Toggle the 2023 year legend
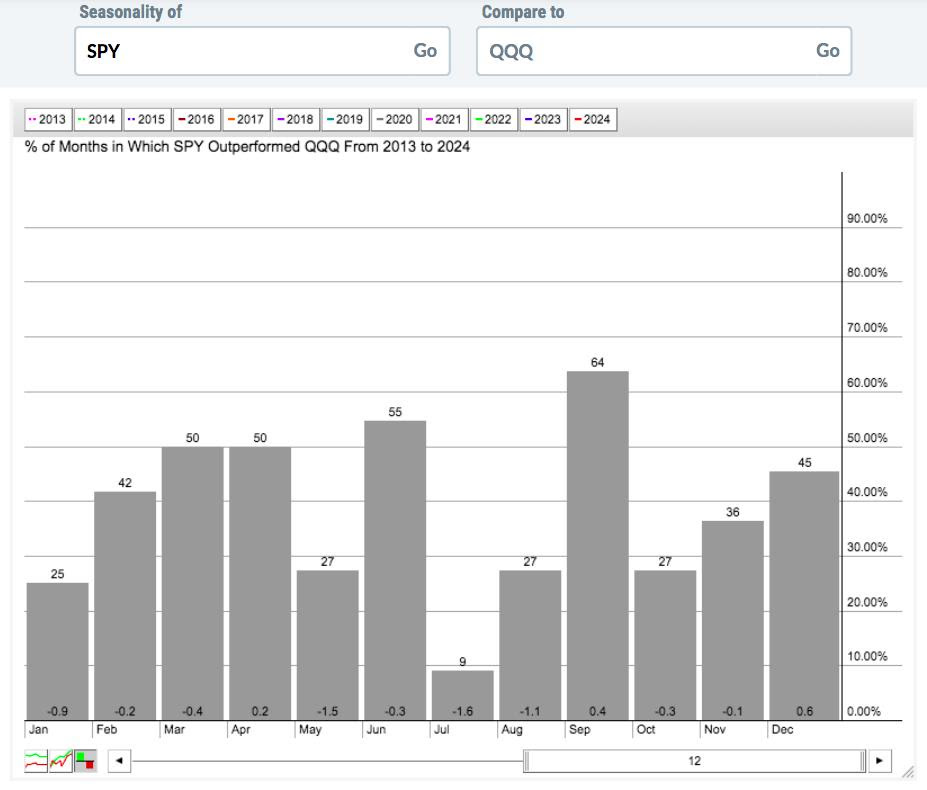 click(x=543, y=119)
